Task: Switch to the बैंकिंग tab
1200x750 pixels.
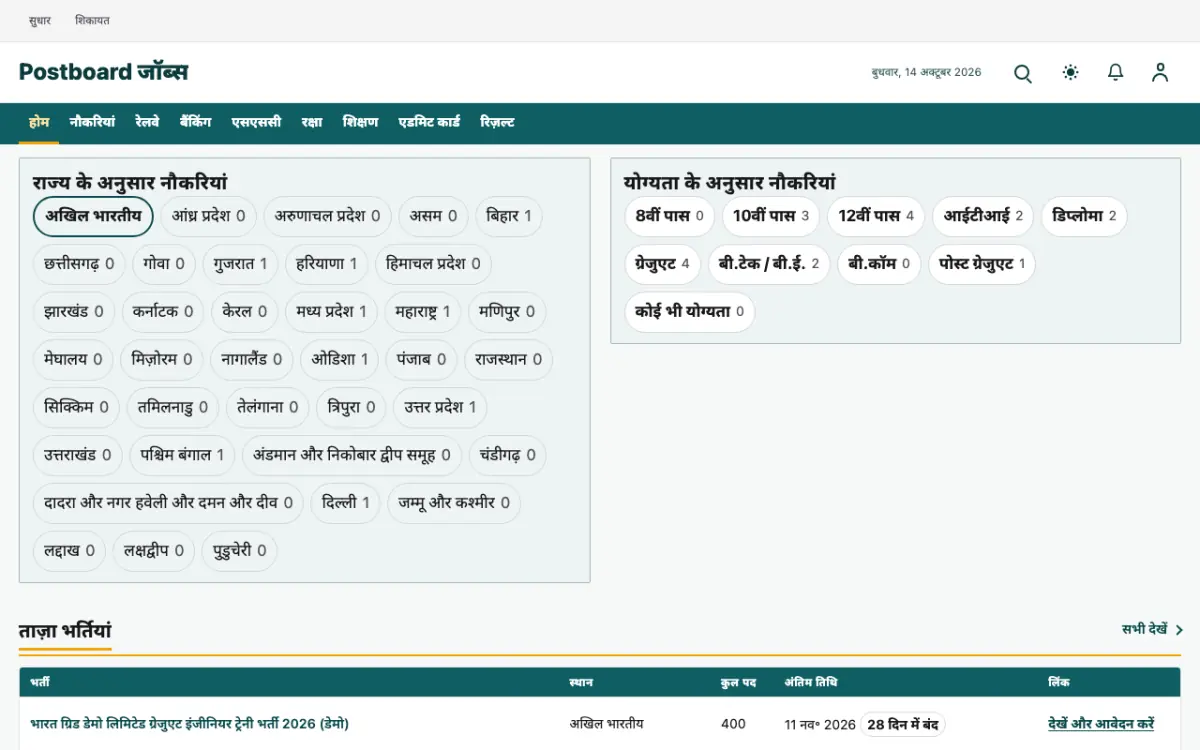Action: 196,122
